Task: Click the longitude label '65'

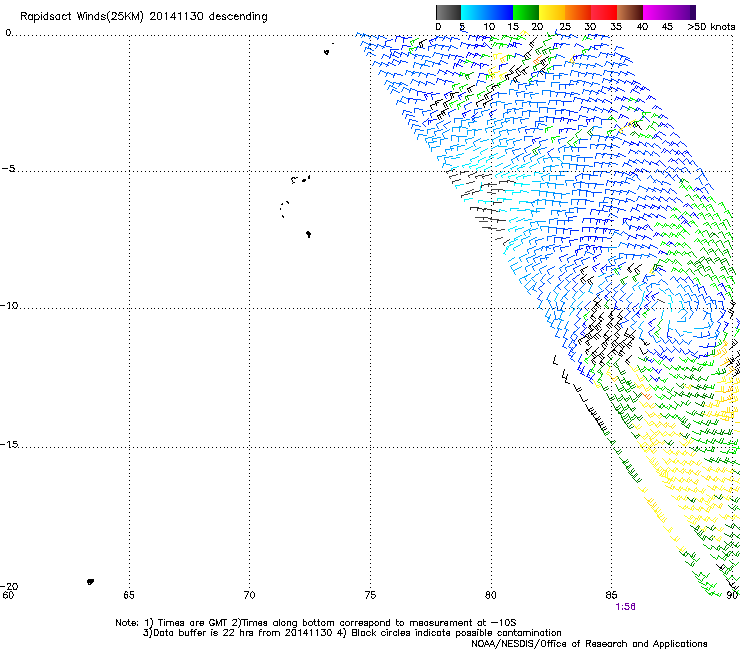Action: click(128, 595)
